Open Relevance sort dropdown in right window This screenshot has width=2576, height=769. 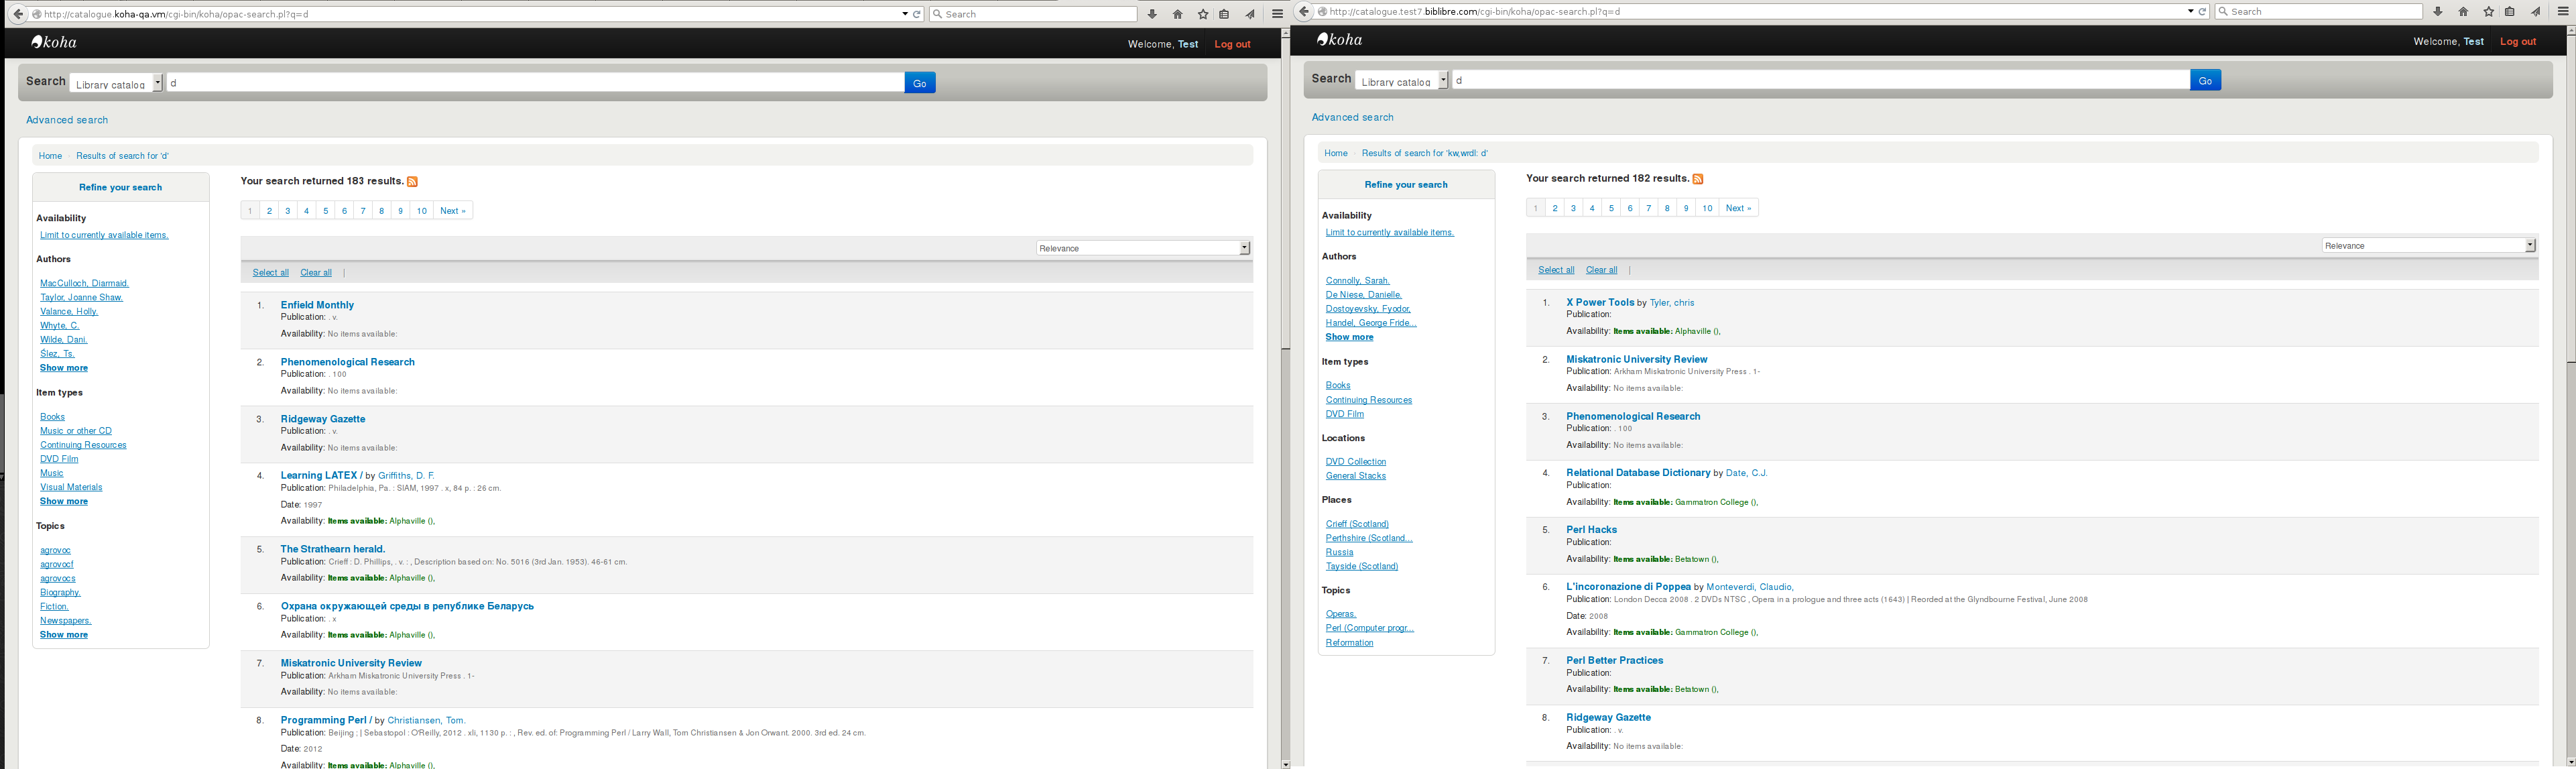pos(2428,246)
